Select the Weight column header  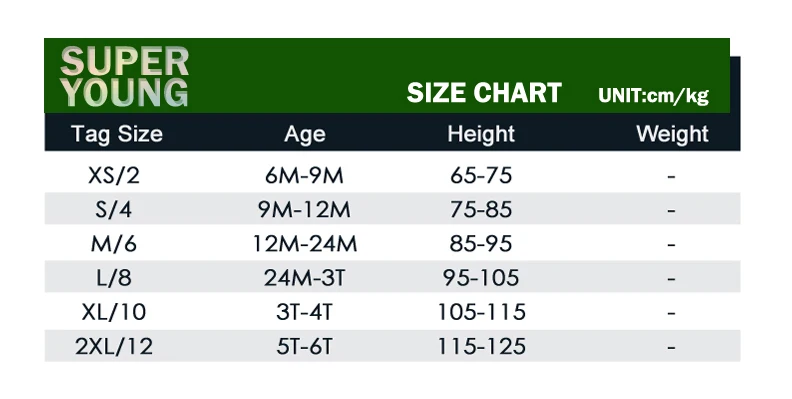tap(672, 134)
